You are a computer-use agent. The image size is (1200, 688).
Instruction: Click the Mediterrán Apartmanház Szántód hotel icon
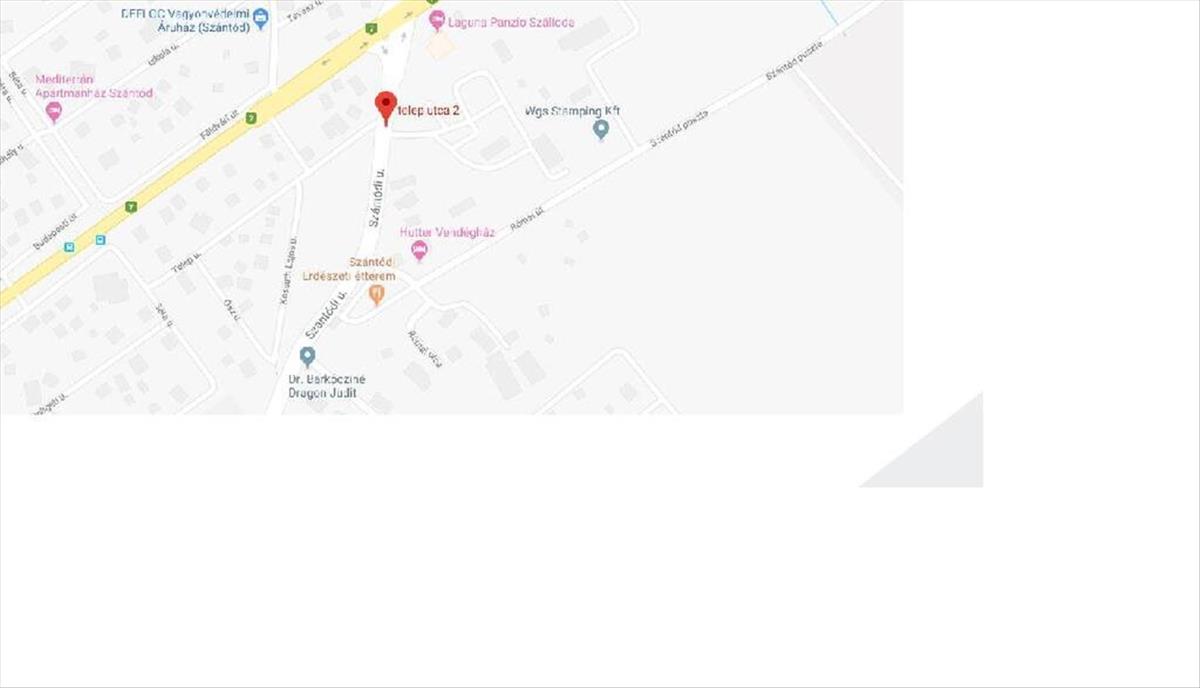tap(53, 112)
